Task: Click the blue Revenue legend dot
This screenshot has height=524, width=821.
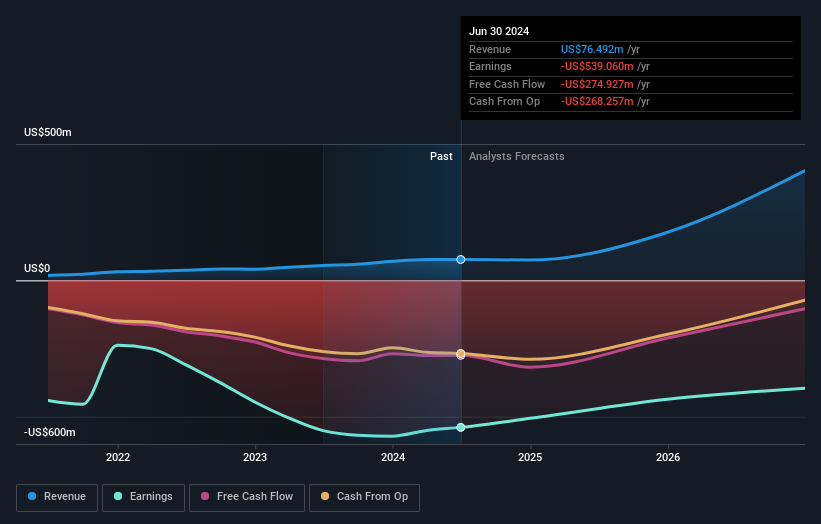Action: point(32,496)
